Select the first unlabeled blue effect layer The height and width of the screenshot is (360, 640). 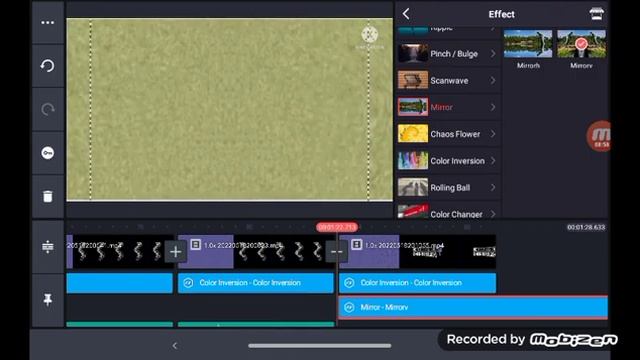click(120, 283)
